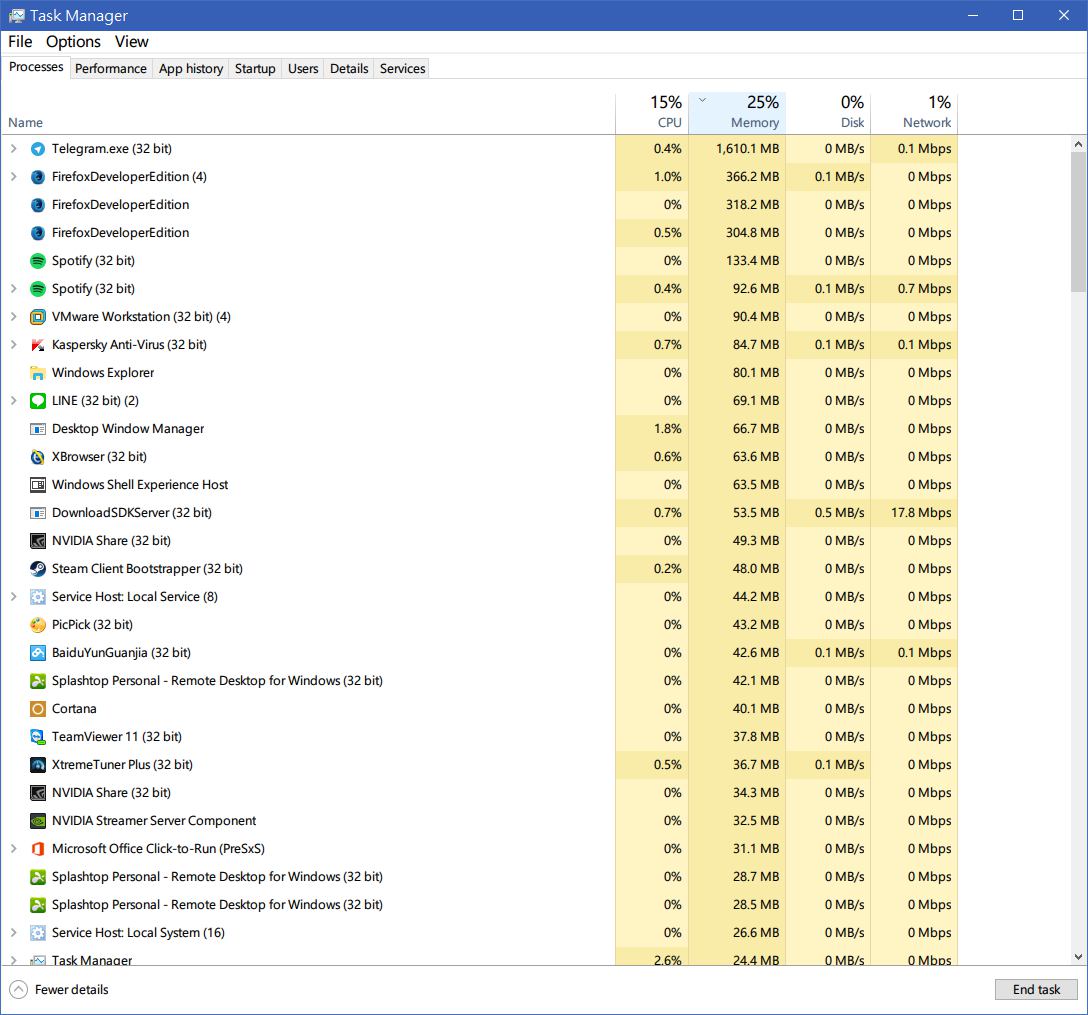Expand the LINE (32 bit) (2) group
The width and height of the screenshot is (1088, 1015).
(x=13, y=400)
